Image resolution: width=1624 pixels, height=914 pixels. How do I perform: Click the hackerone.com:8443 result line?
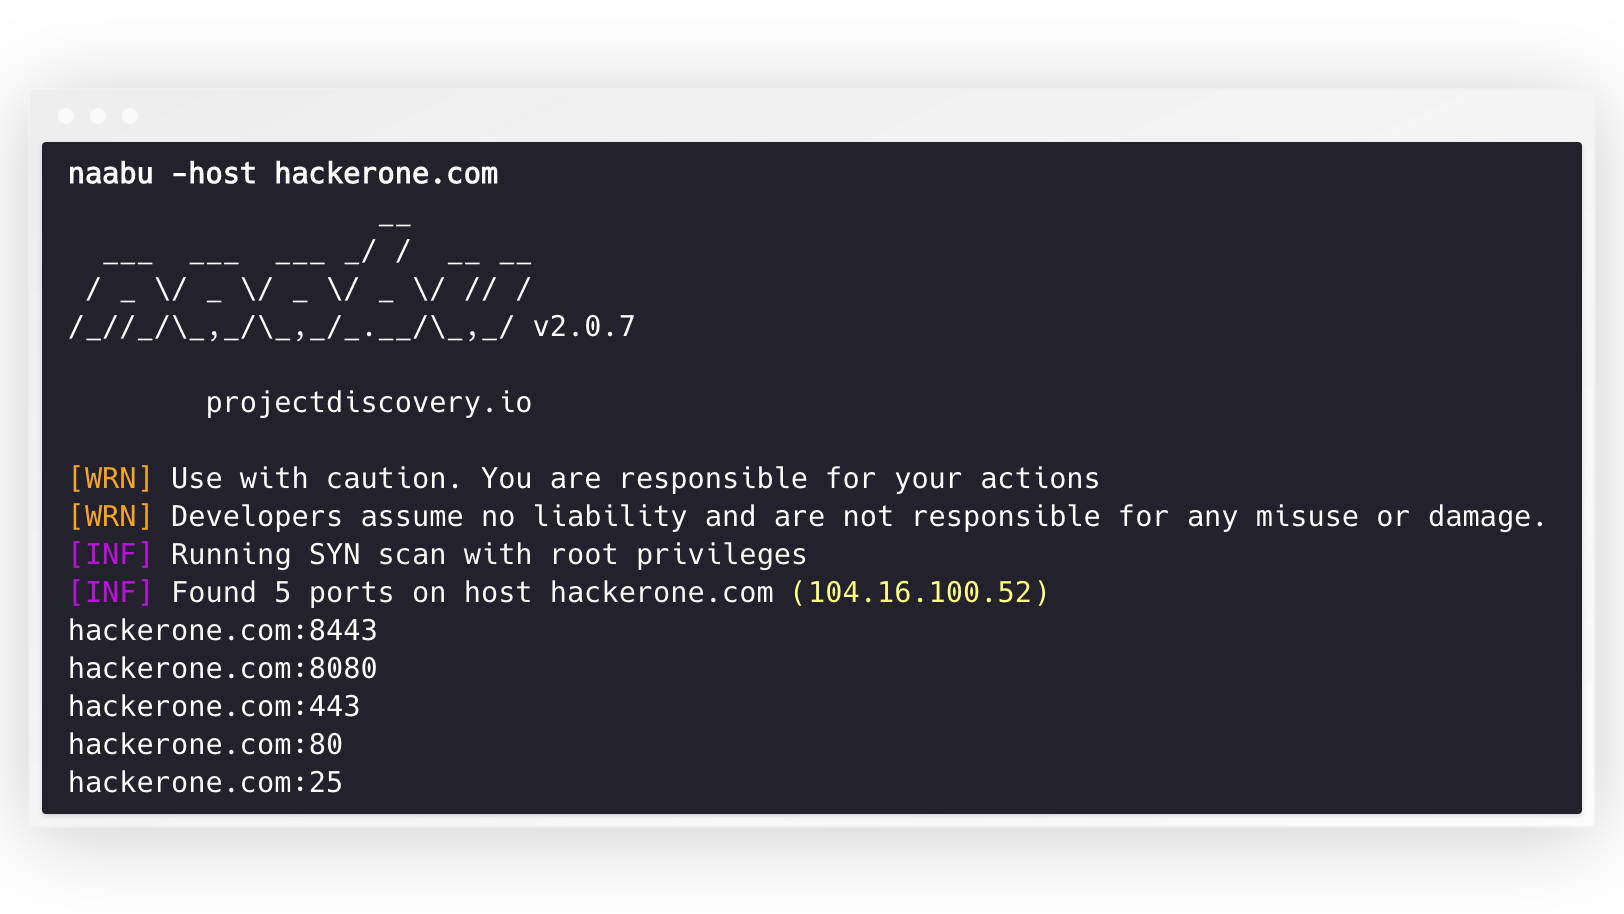coord(223,631)
